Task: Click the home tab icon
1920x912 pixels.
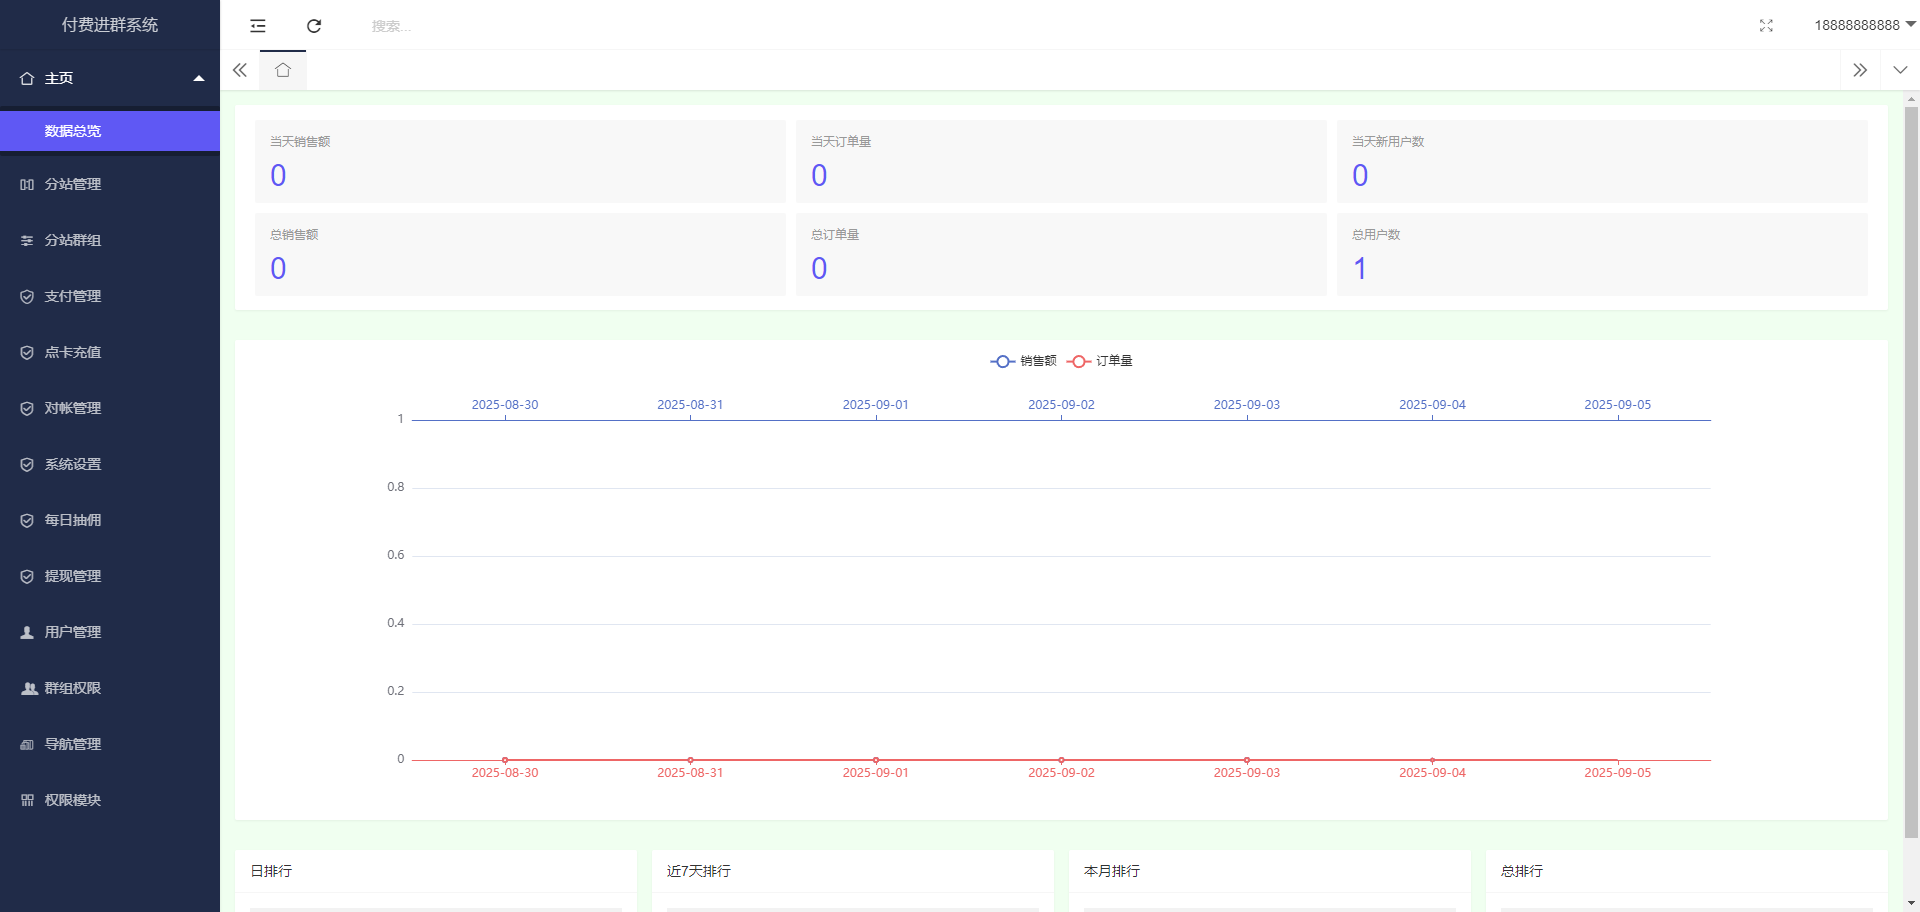Action: (x=283, y=70)
